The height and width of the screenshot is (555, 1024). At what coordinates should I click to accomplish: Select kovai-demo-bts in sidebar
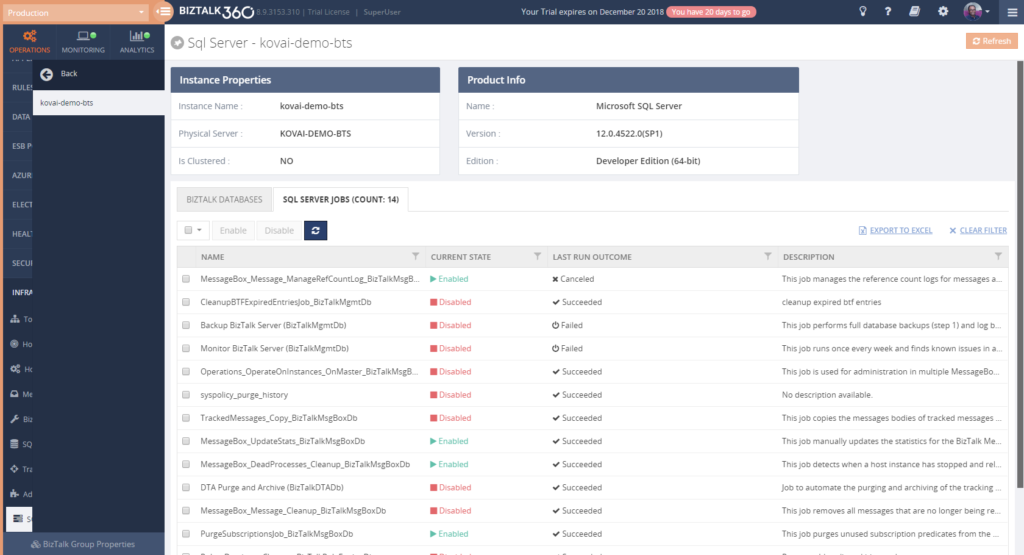(x=99, y=103)
